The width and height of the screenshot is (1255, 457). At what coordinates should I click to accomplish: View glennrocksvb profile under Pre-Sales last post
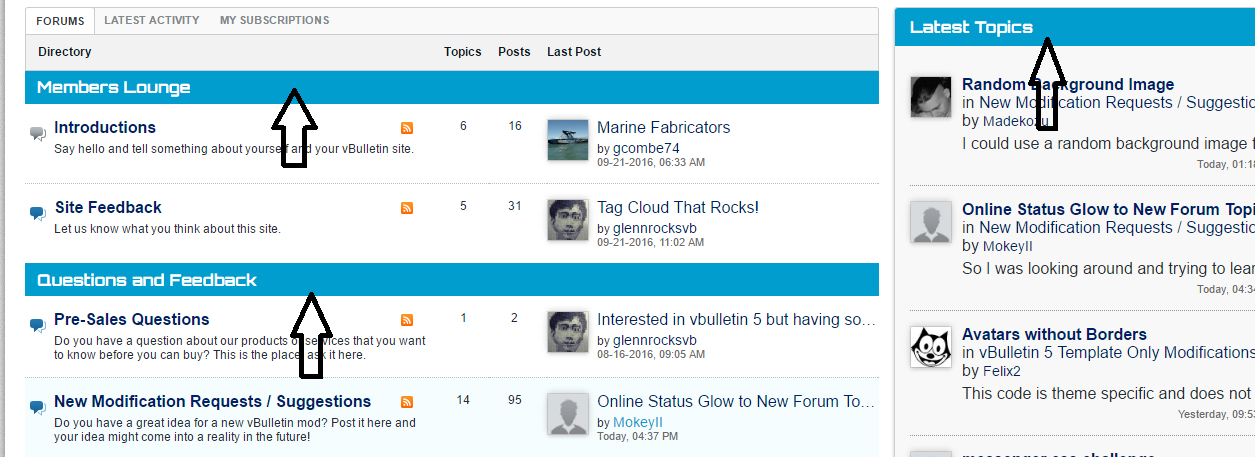pos(655,340)
